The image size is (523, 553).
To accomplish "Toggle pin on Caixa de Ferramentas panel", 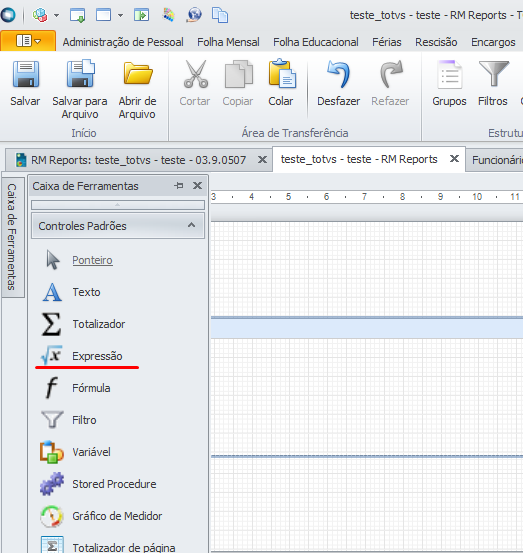I will (x=179, y=185).
